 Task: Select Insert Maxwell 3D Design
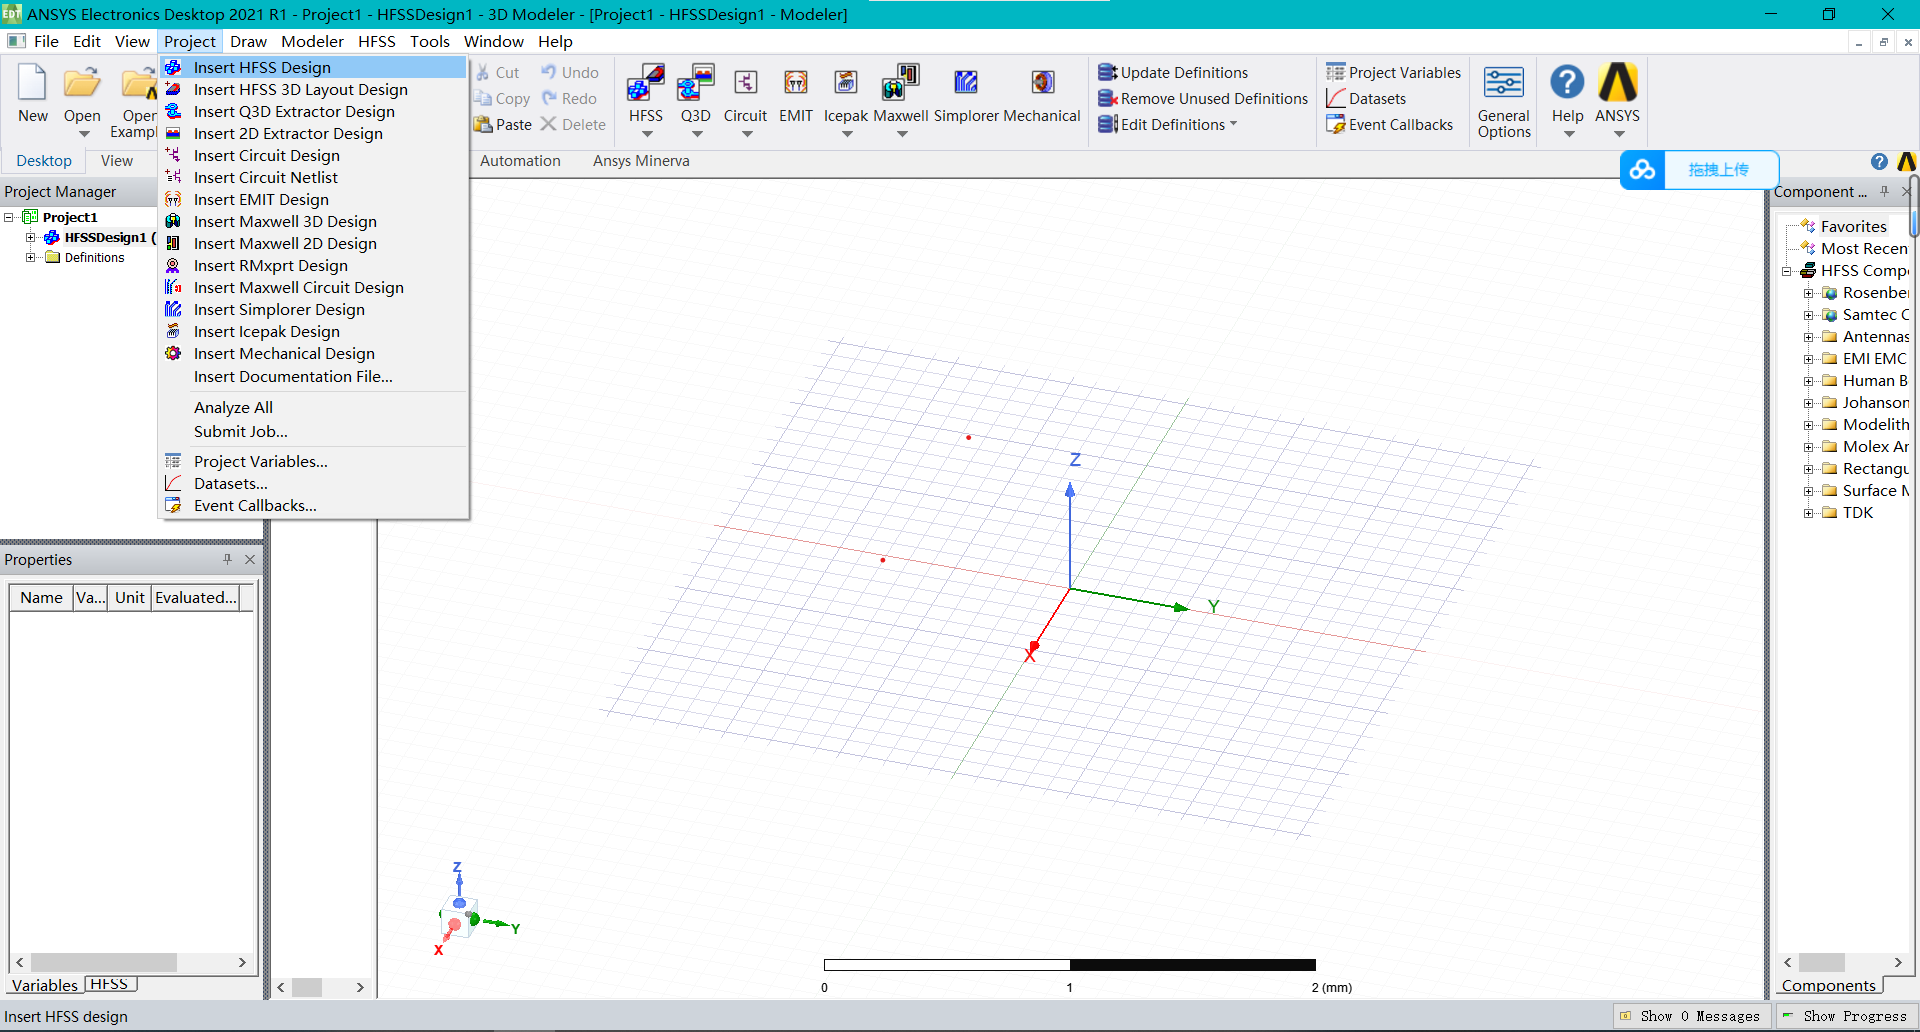(314, 221)
